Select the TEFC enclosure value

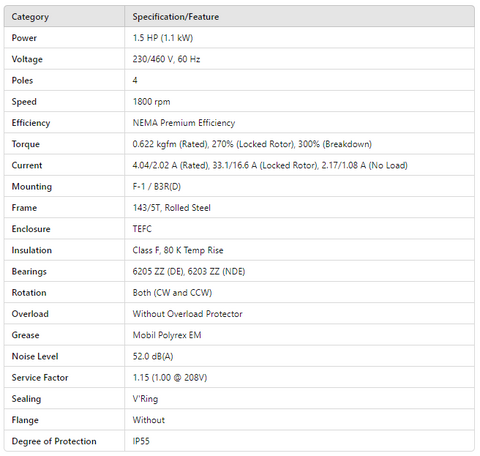142,229
